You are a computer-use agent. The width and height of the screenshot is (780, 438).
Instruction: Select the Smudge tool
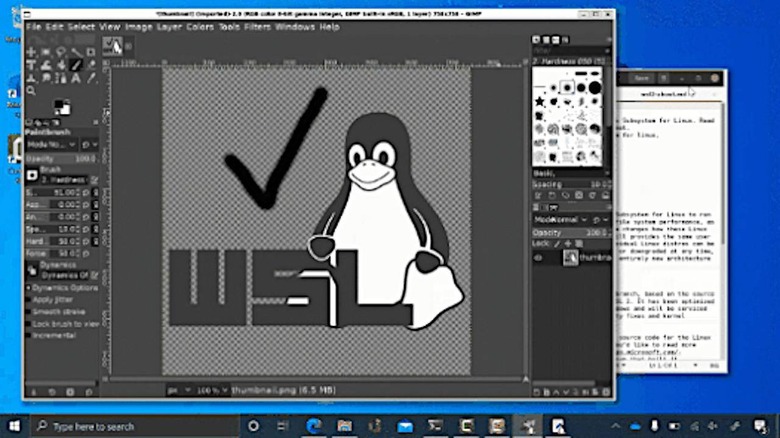click(46, 78)
